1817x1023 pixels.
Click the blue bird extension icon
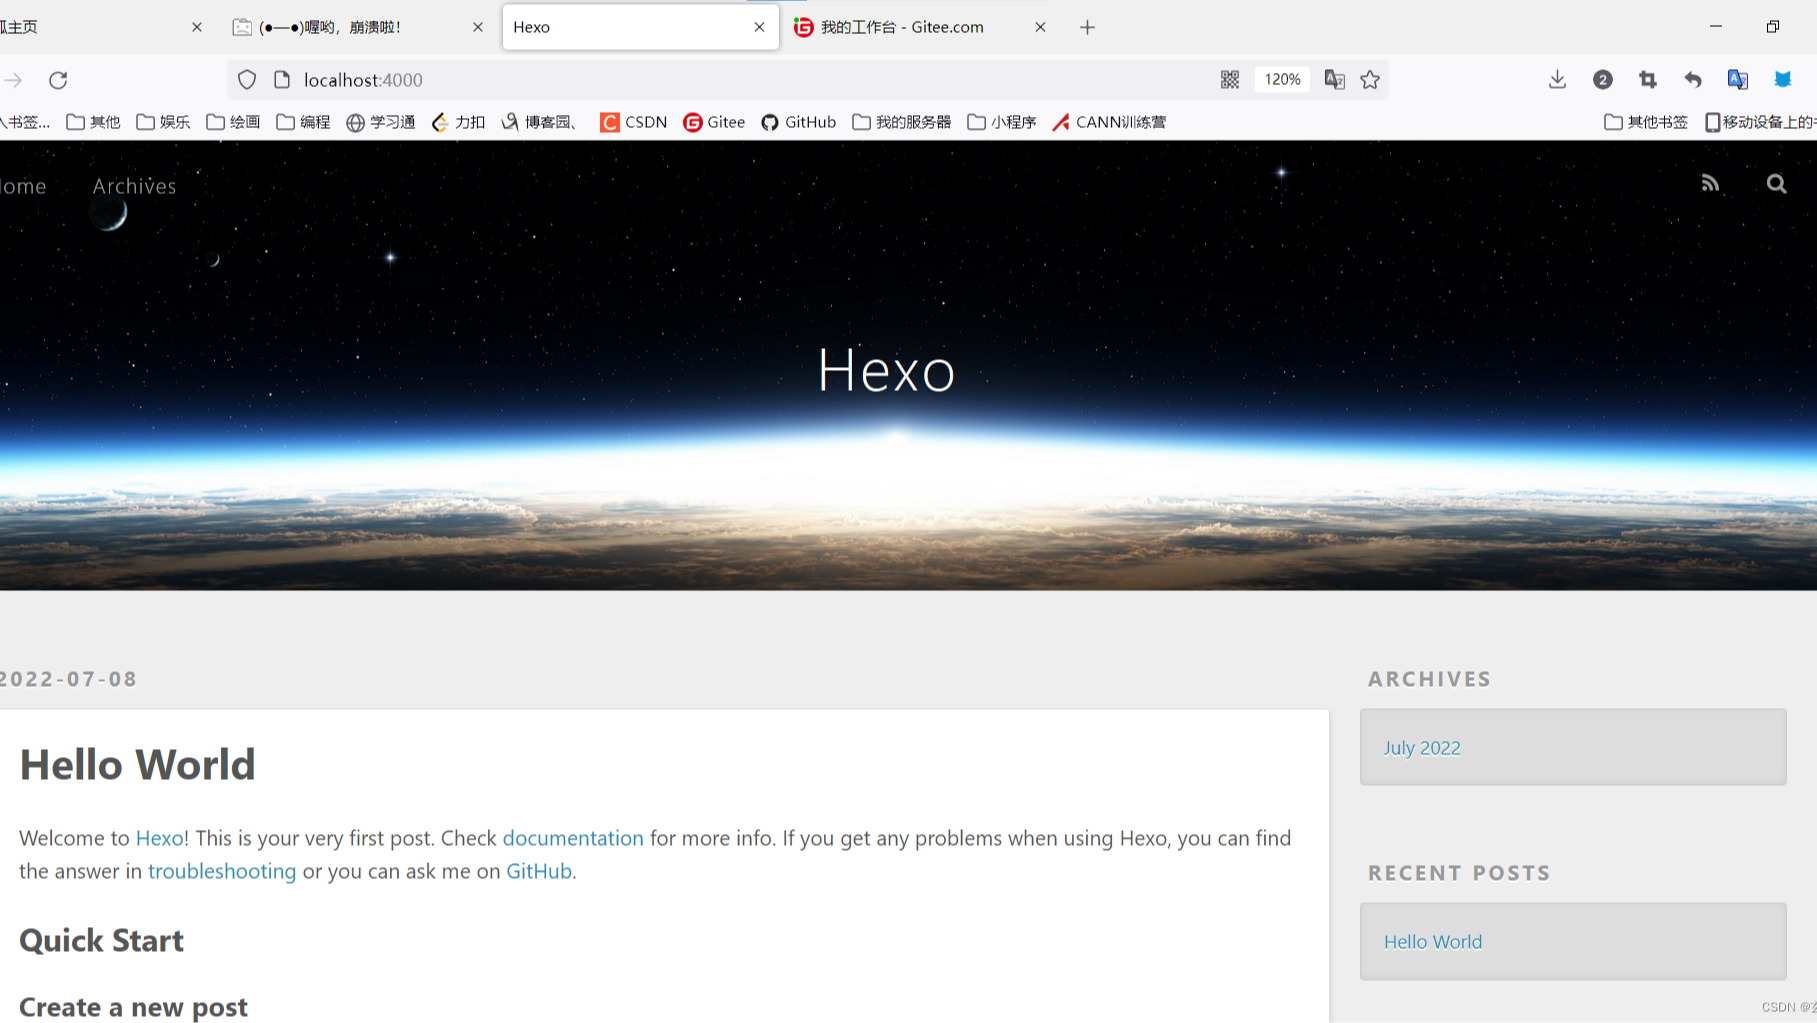[x=1783, y=80]
